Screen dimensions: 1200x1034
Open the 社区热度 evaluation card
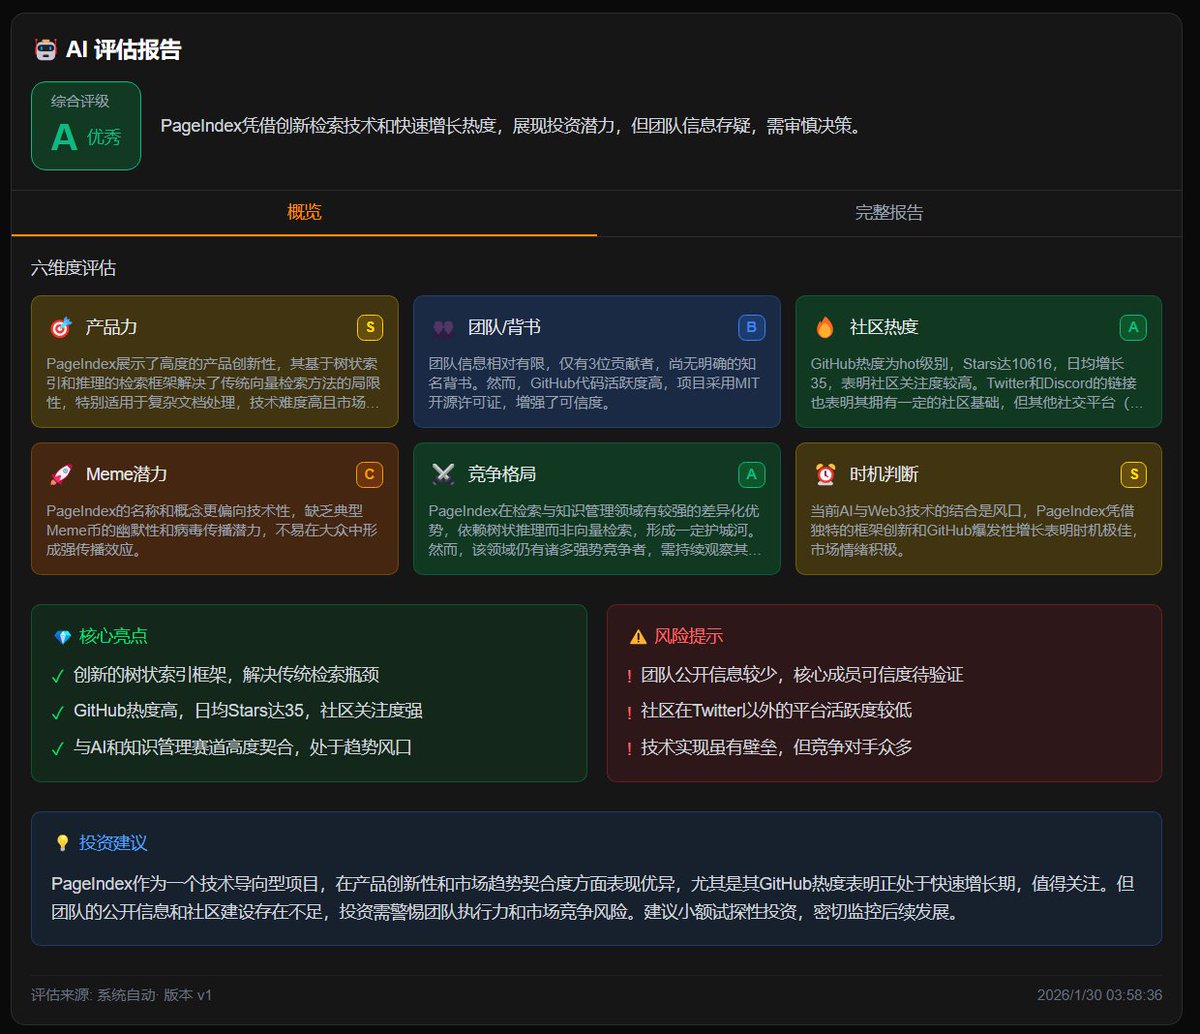[x=979, y=361]
